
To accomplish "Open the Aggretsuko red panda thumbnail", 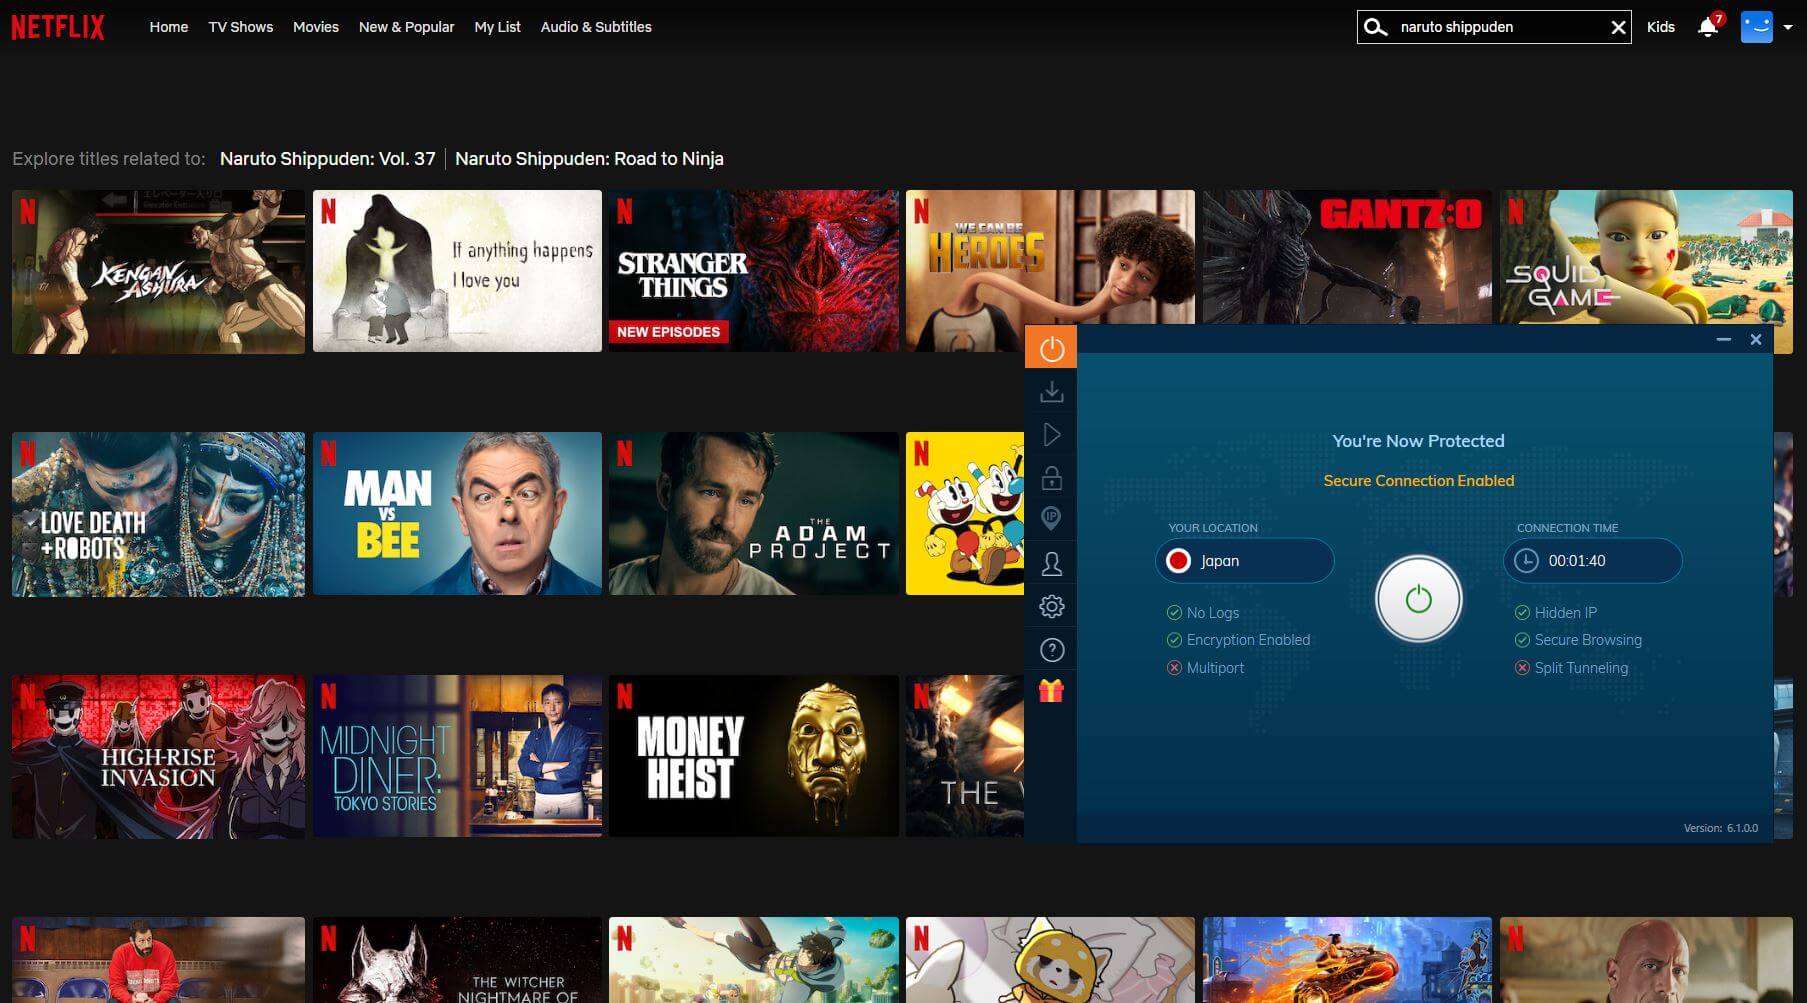I will pos(1050,960).
